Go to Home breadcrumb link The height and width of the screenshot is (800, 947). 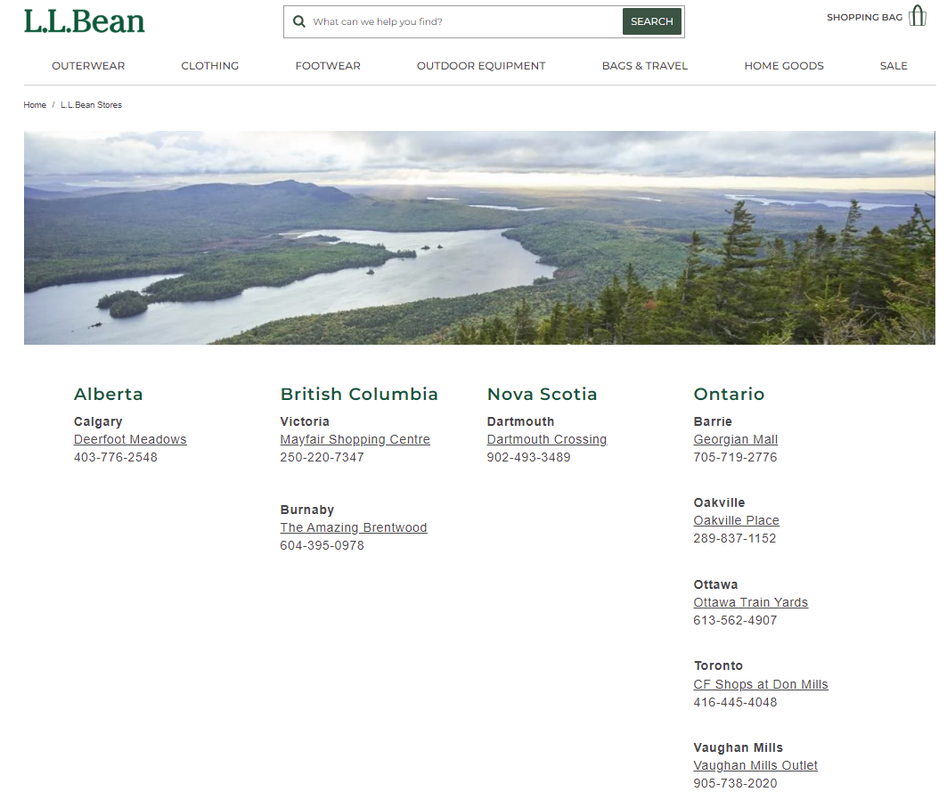[x=35, y=105]
